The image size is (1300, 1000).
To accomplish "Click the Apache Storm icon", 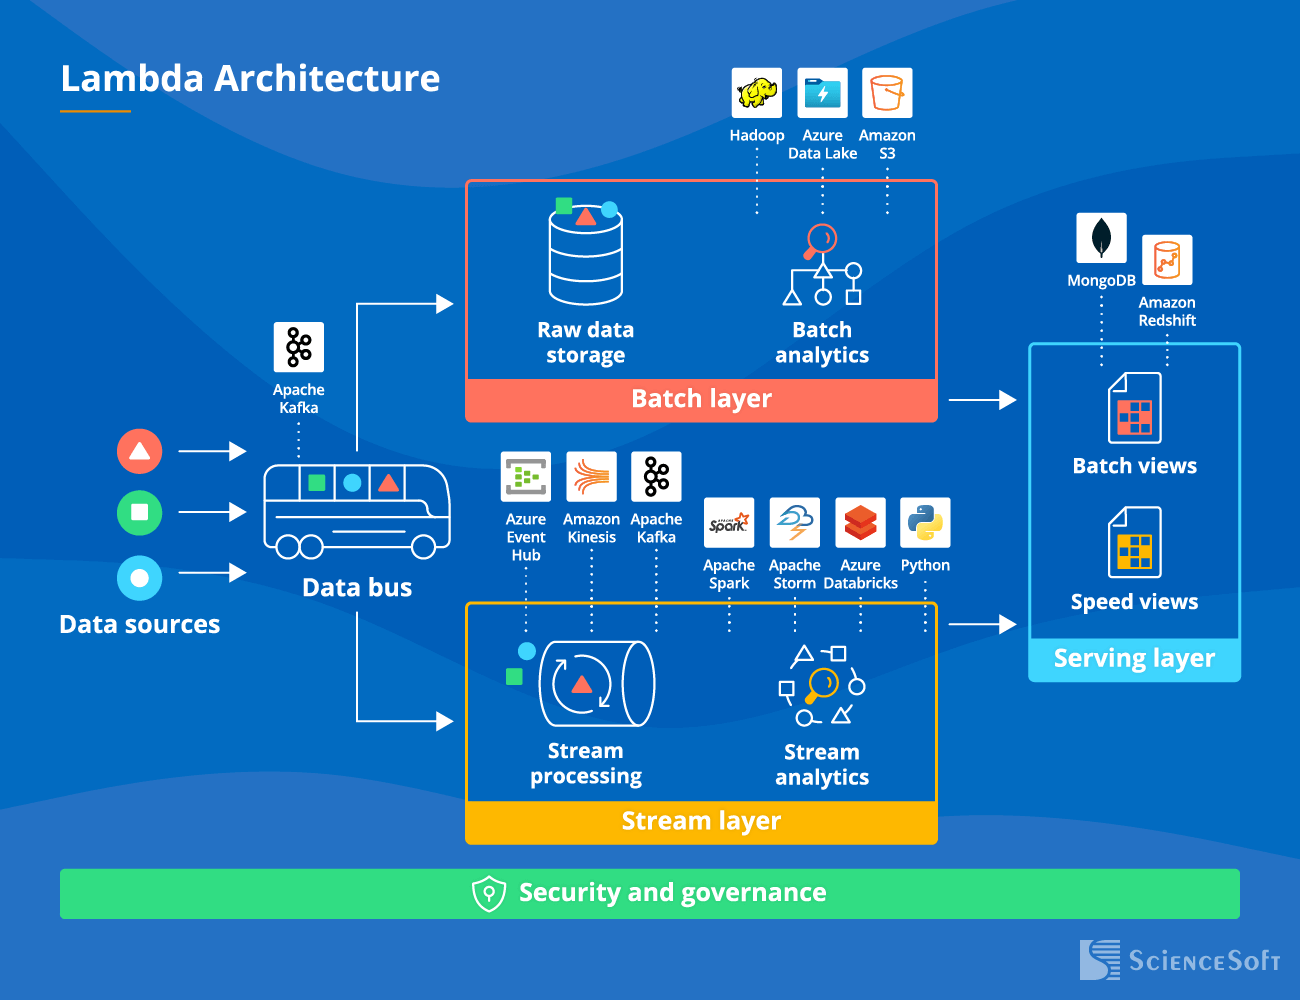I will click(x=794, y=522).
